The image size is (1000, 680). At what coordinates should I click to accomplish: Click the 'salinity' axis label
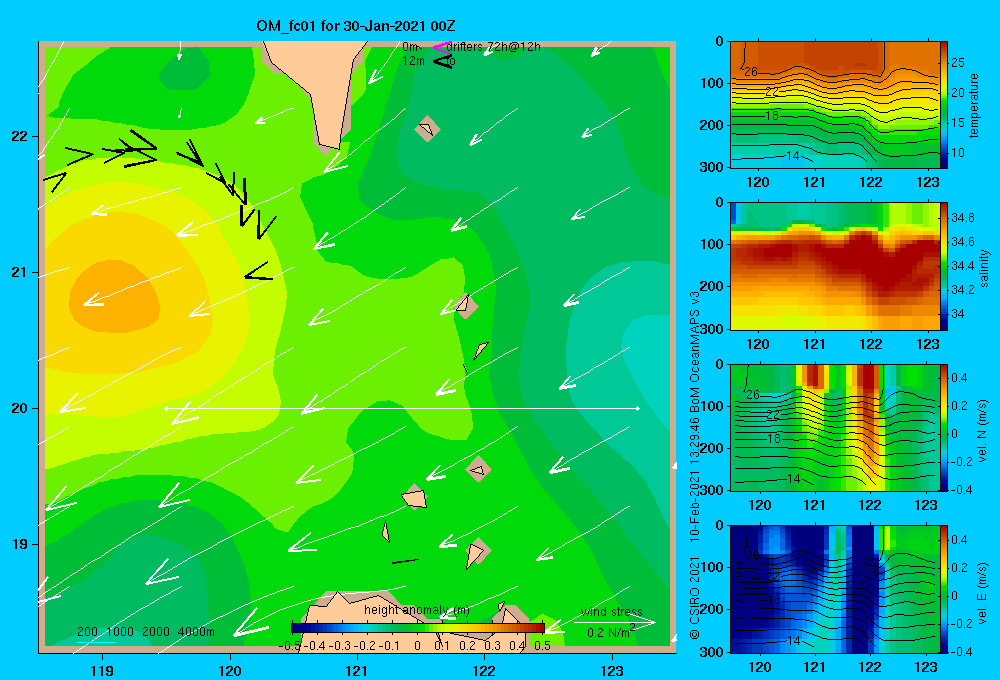click(x=983, y=268)
